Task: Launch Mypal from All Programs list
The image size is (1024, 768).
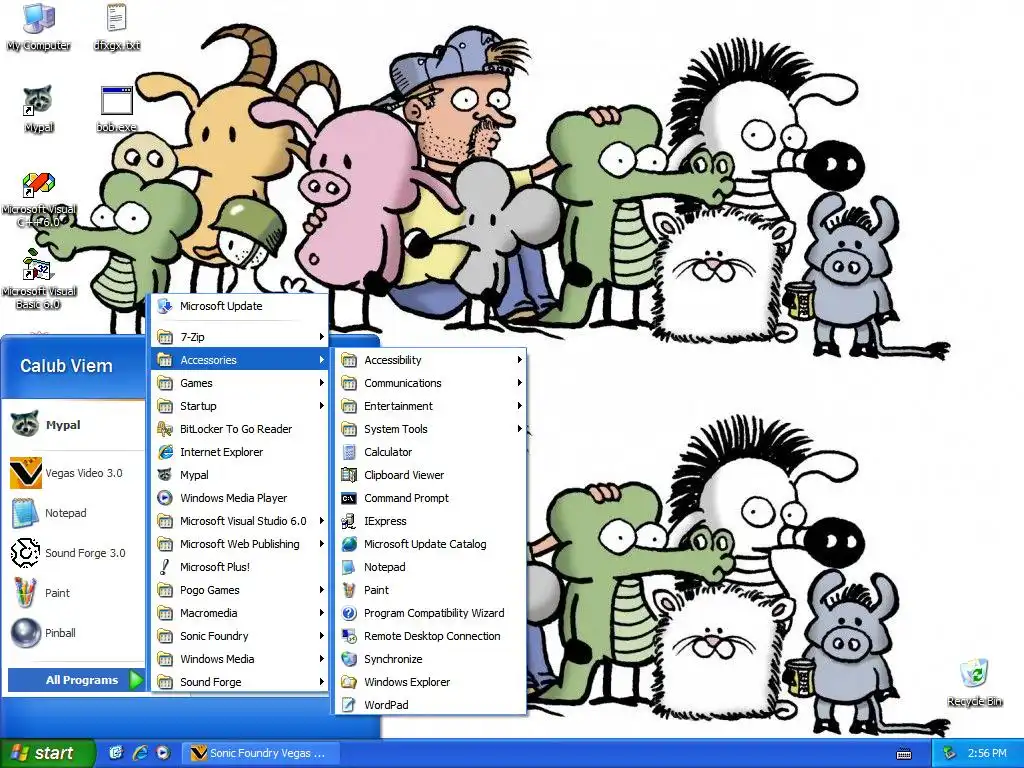Action: pos(240,475)
